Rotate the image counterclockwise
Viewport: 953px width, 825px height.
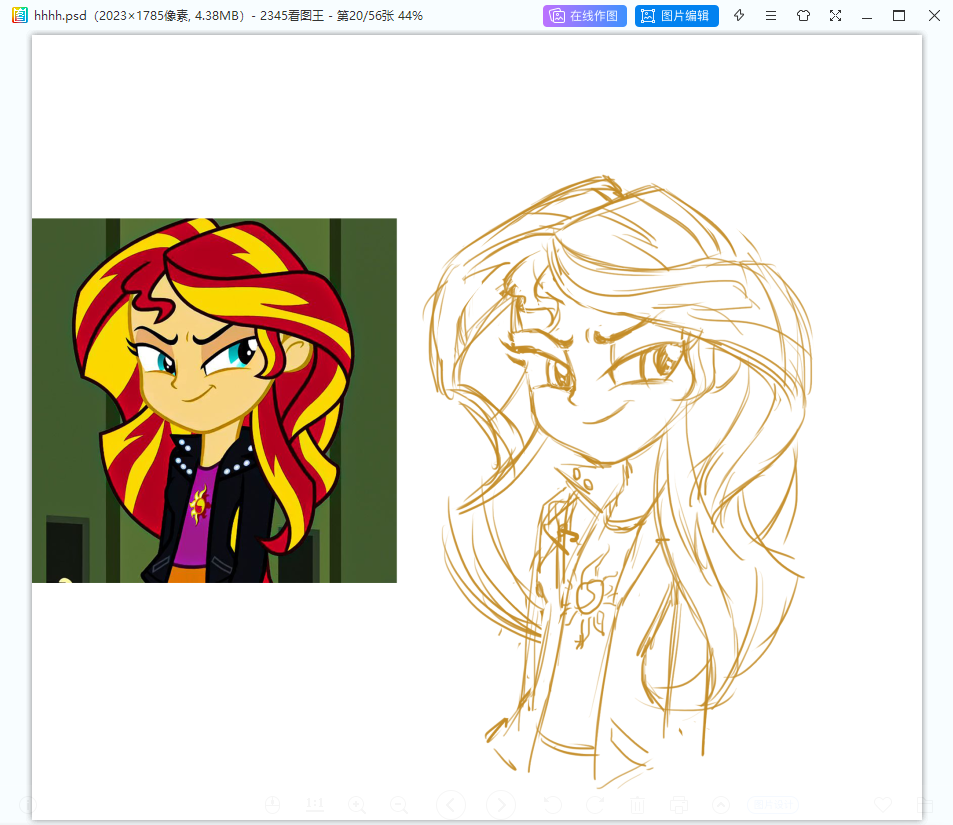(552, 806)
